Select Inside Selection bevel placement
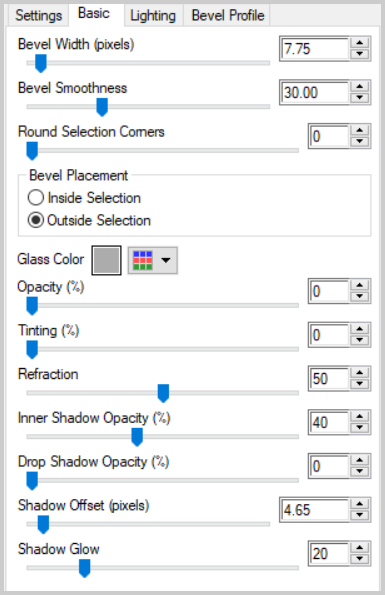 tap(84, 198)
